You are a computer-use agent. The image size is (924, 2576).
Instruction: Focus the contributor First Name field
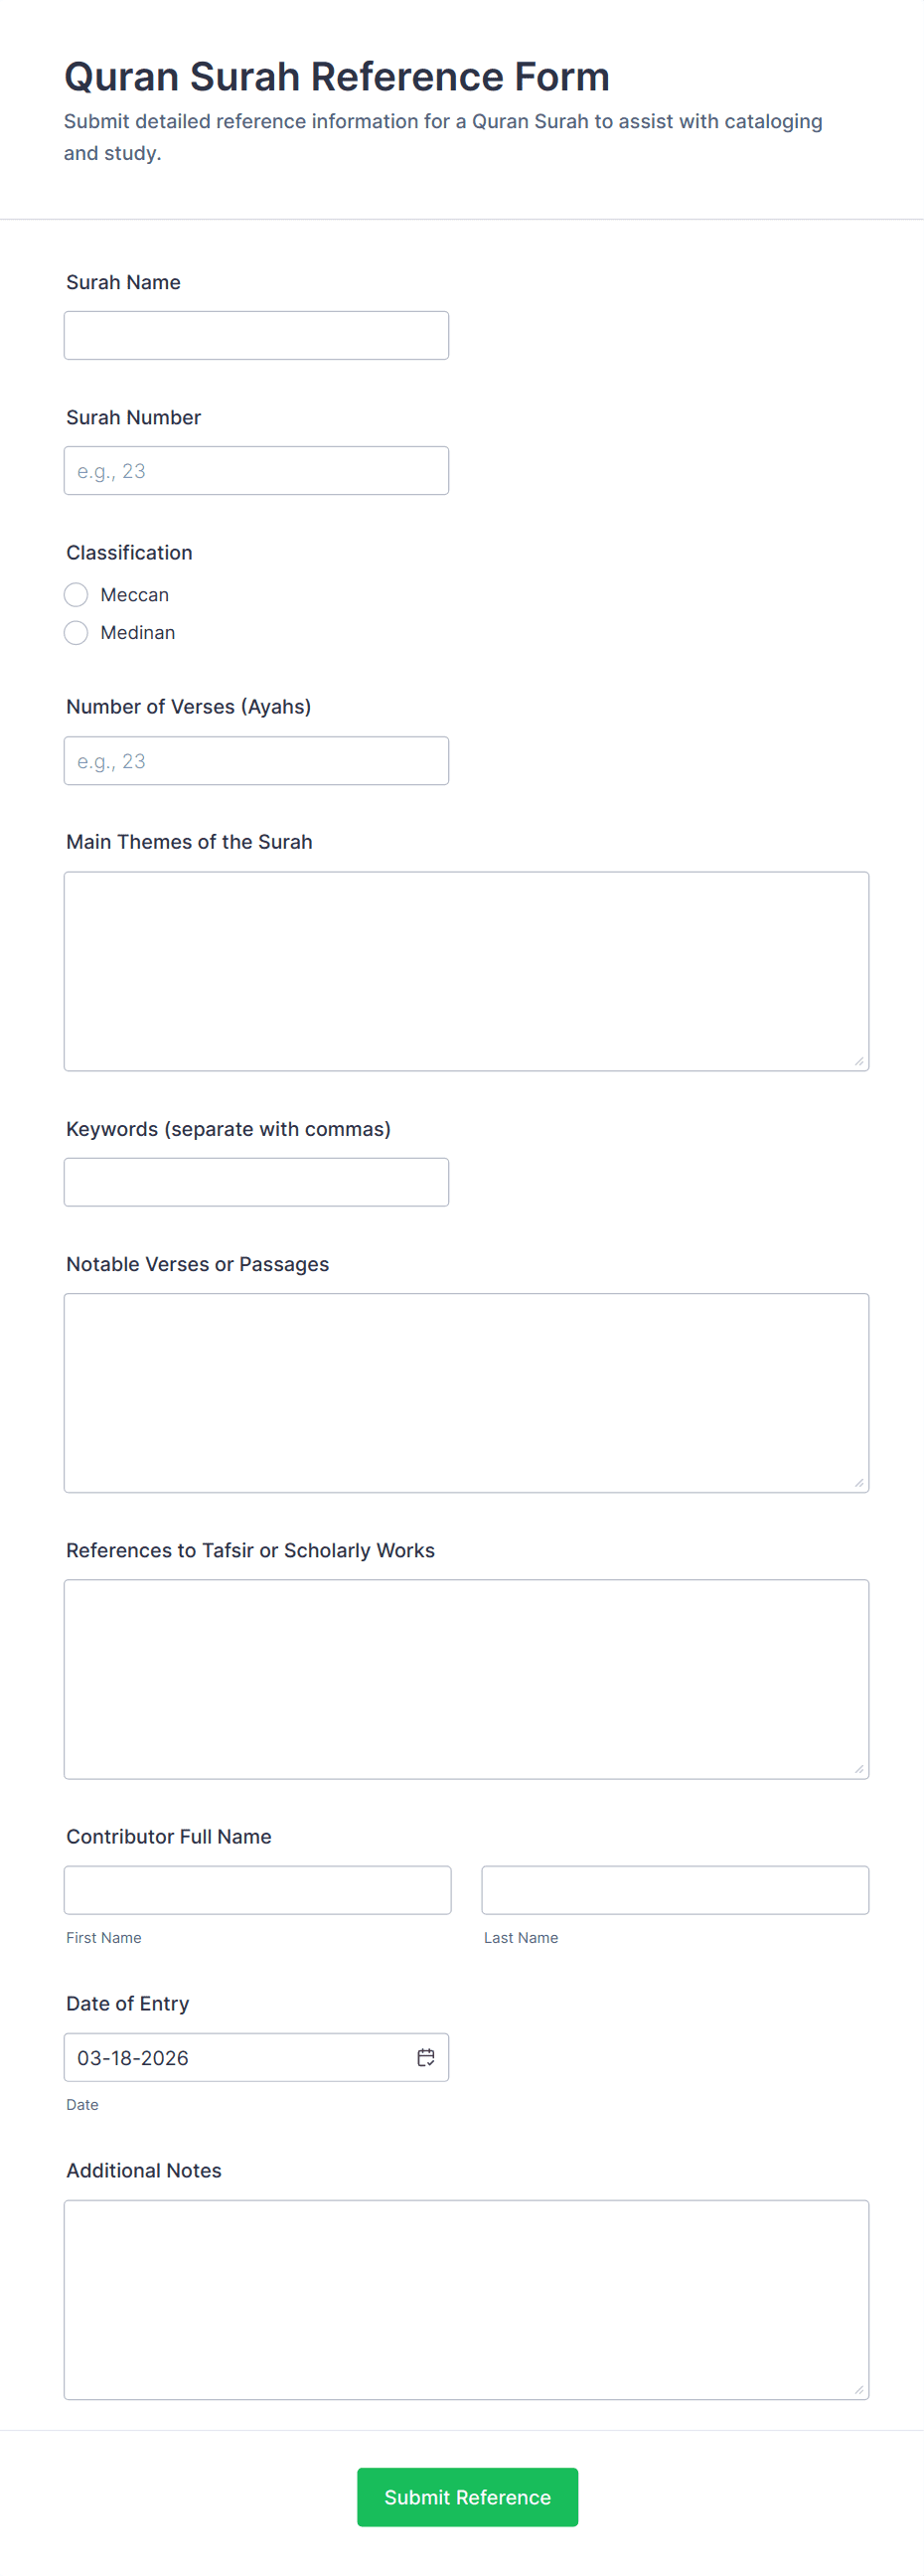[257, 1890]
